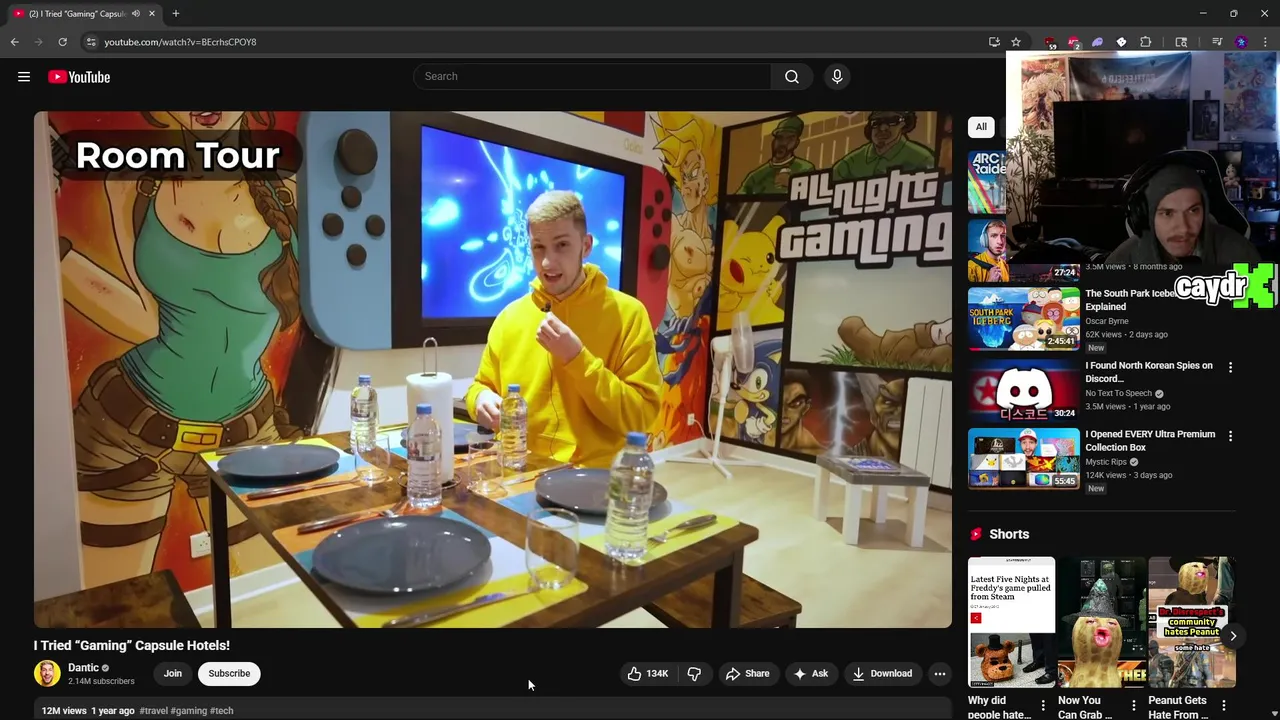Click the address bar URL

(180, 42)
